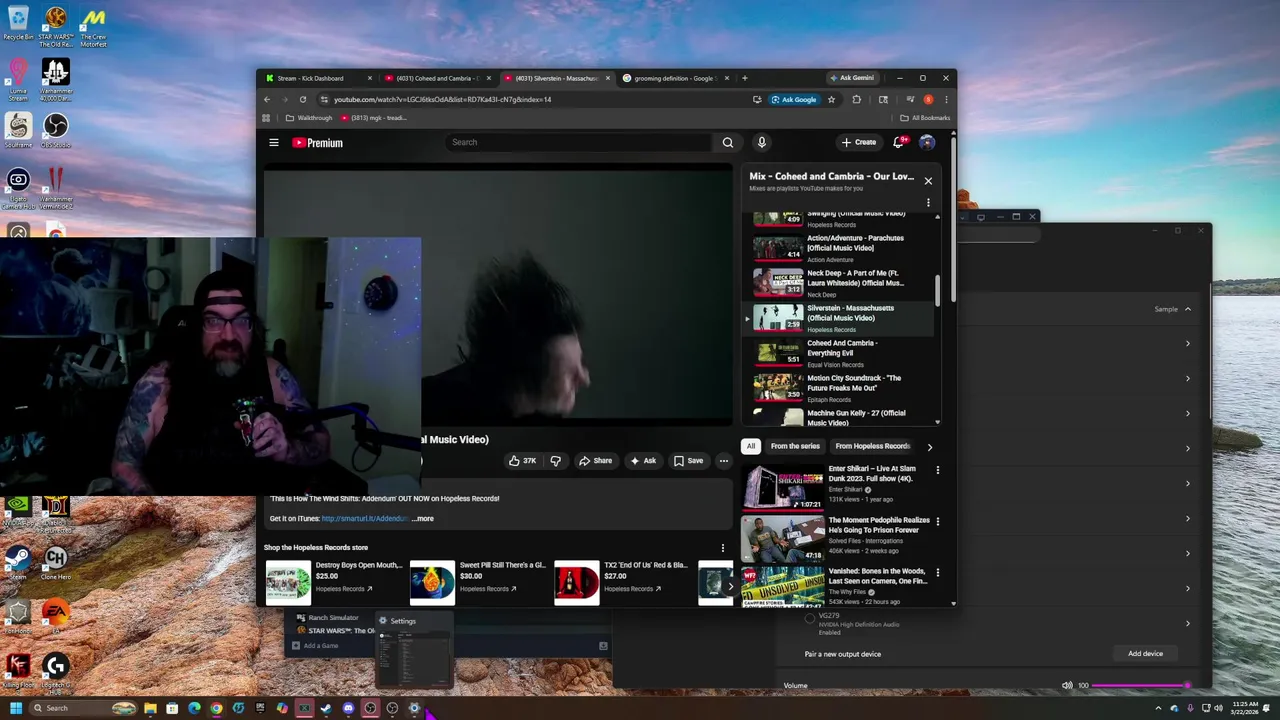Image resolution: width=1280 pixels, height=720 pixels.
Task: Click the Windows taskbar Search box
Action: (84, 708)
